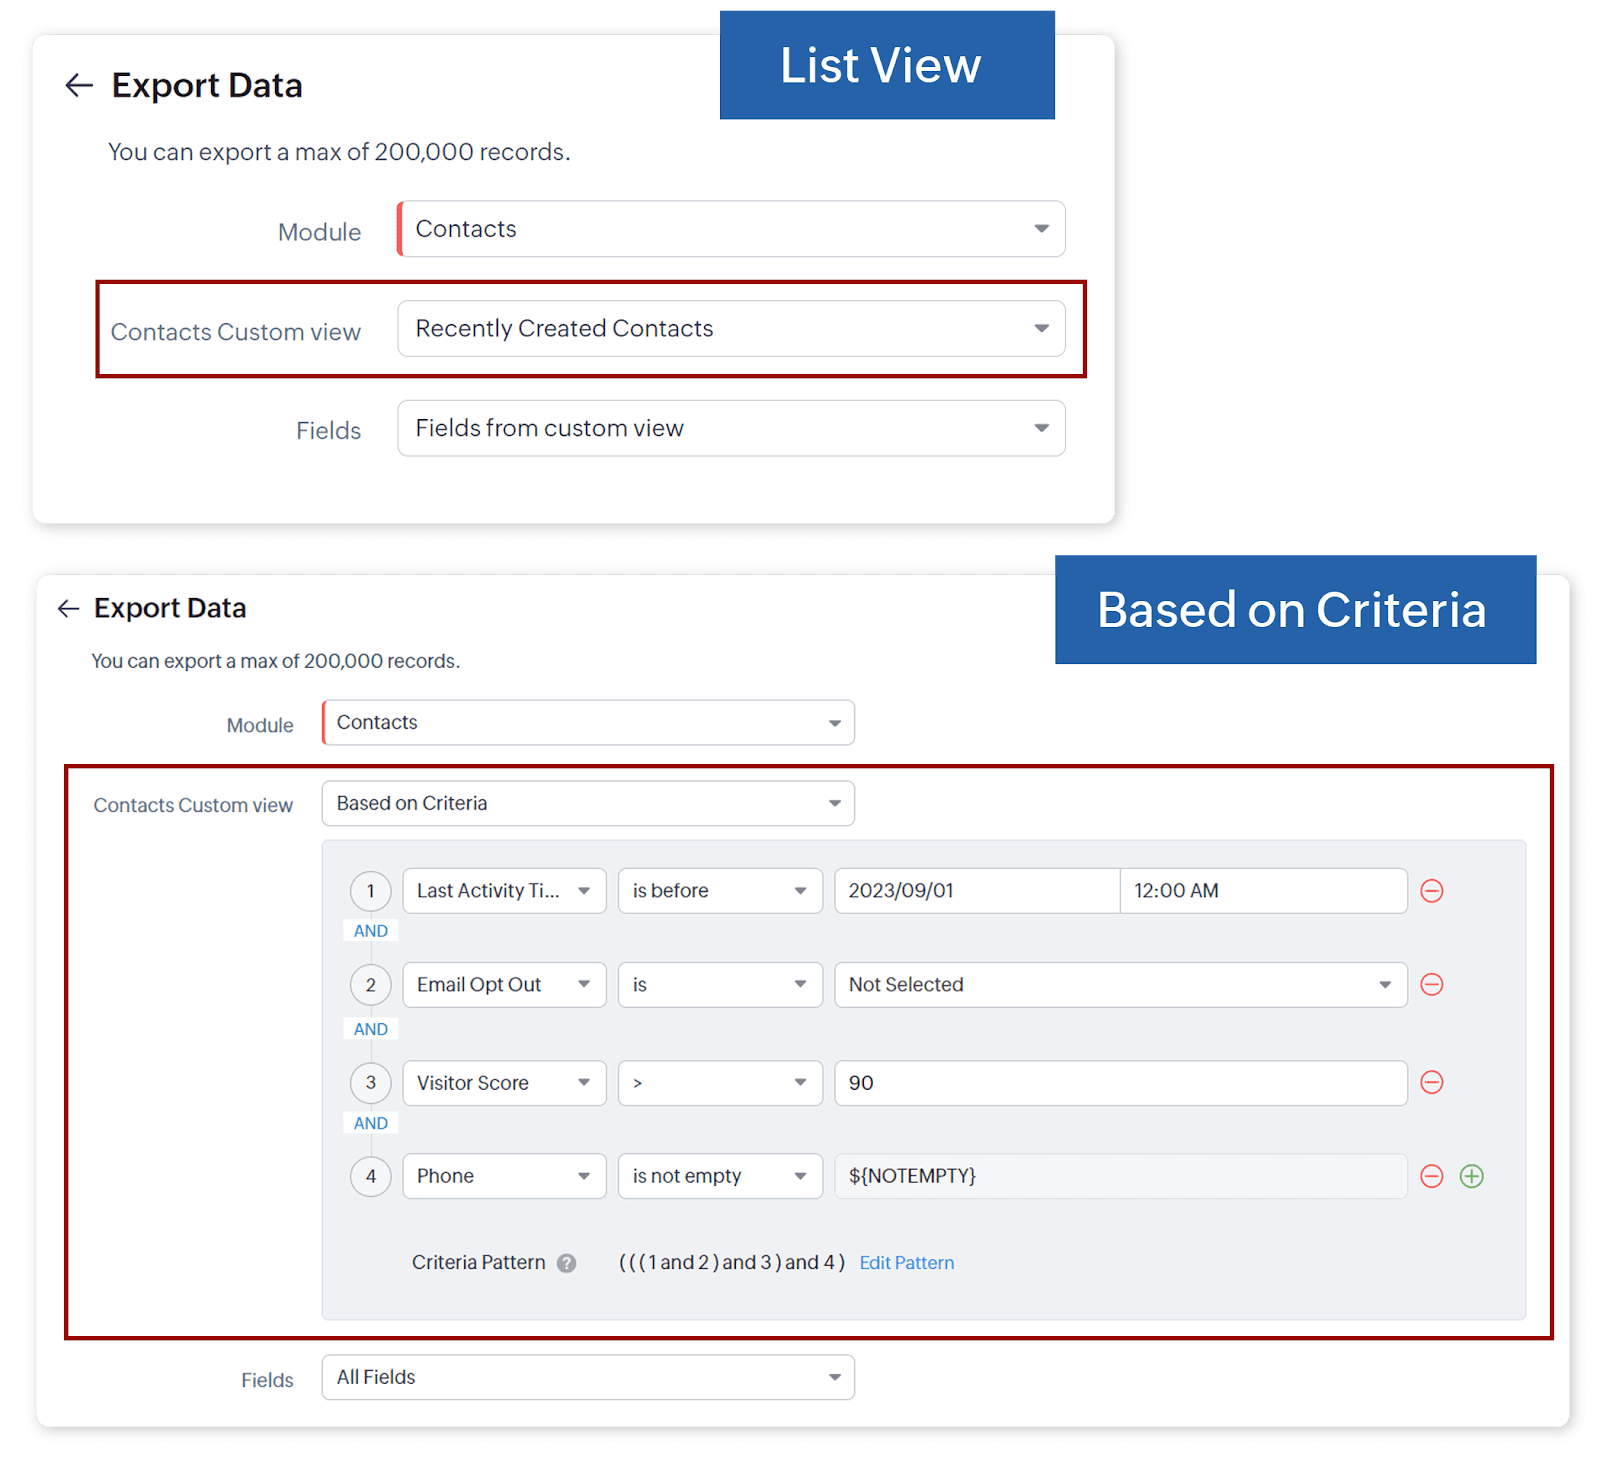This screenshot has width=1600, height=1464.
Task: Open Email Opt Out field dropdown
Action: (504, 985)
